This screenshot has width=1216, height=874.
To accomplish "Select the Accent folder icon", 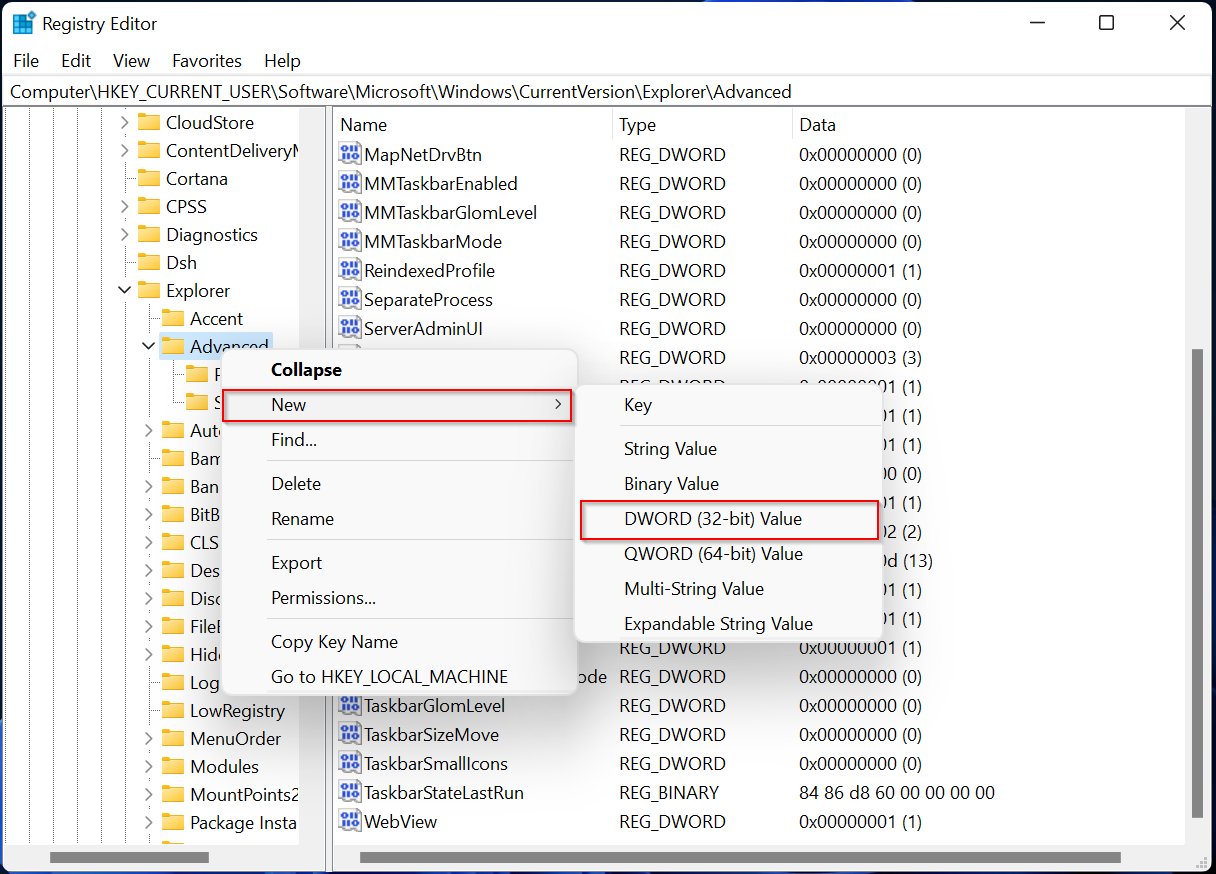I will click(173, 318).
